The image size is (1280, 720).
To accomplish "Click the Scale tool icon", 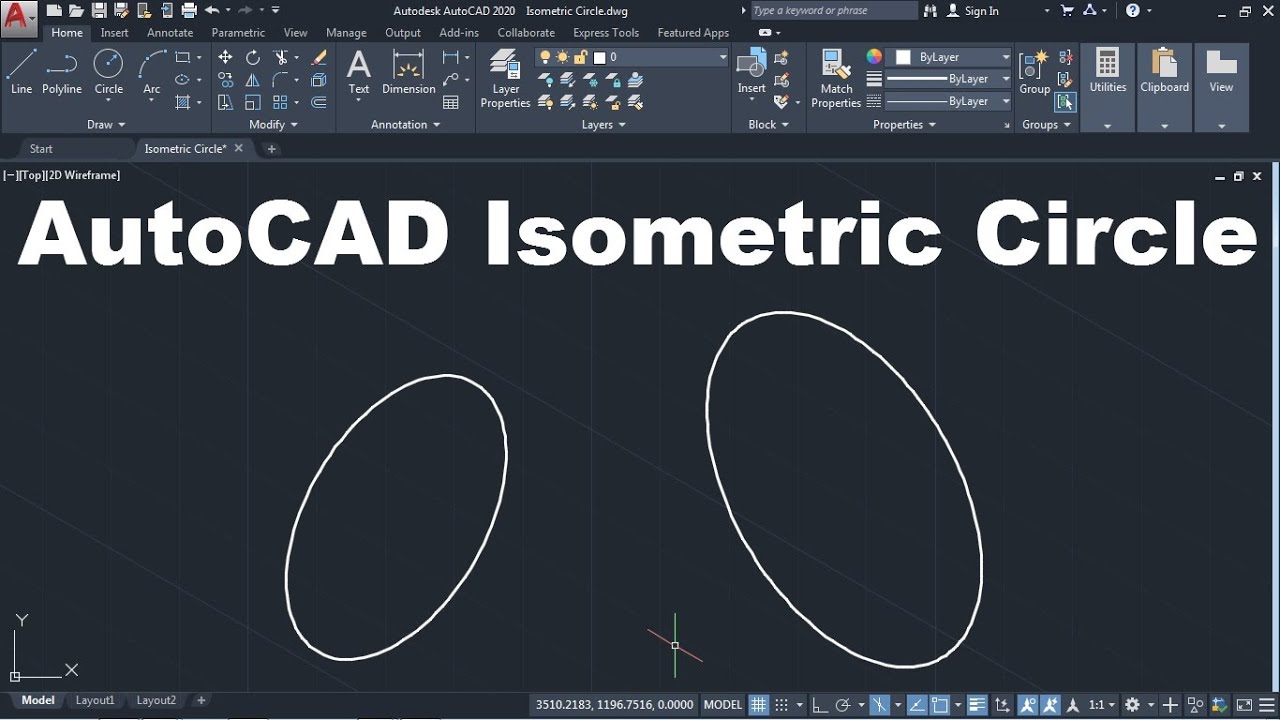I will pos(253,102).
